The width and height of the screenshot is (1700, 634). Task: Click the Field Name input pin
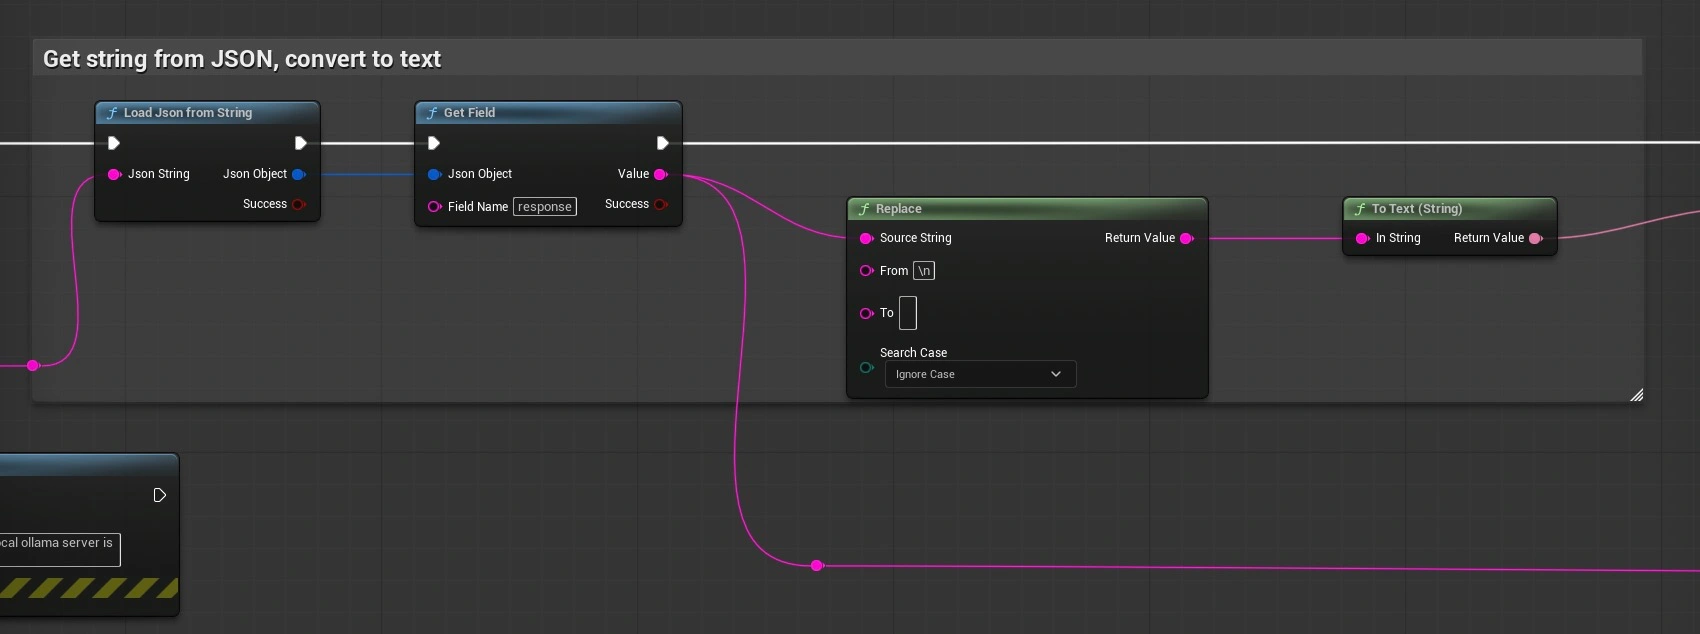434,207
